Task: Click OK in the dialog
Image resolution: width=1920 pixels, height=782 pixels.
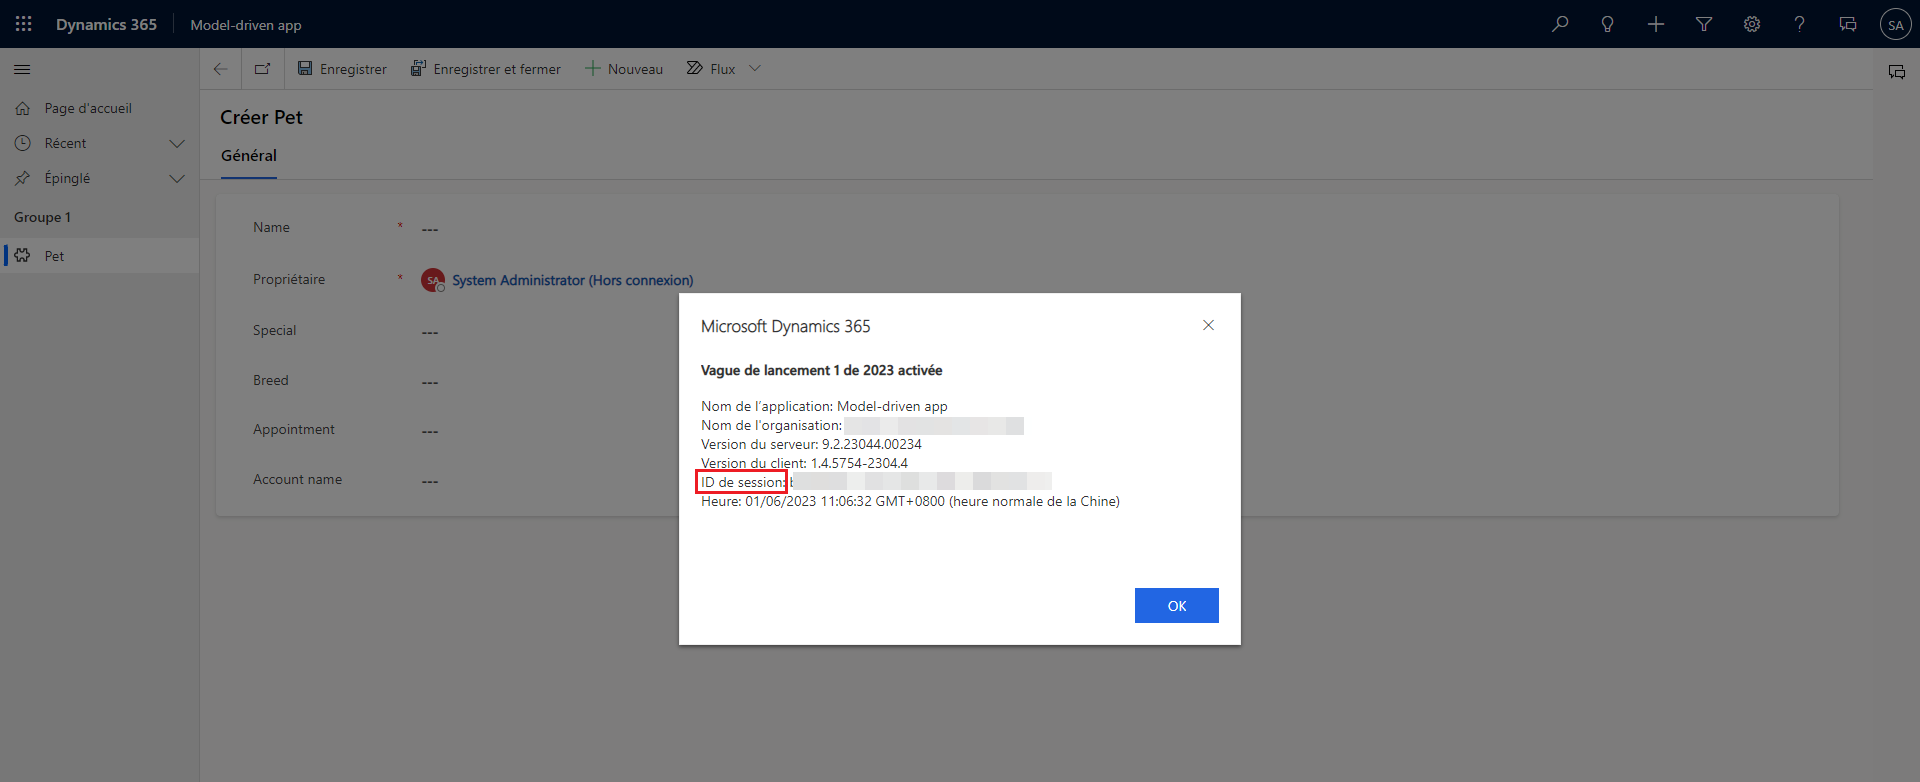Action: [1177, 606]
